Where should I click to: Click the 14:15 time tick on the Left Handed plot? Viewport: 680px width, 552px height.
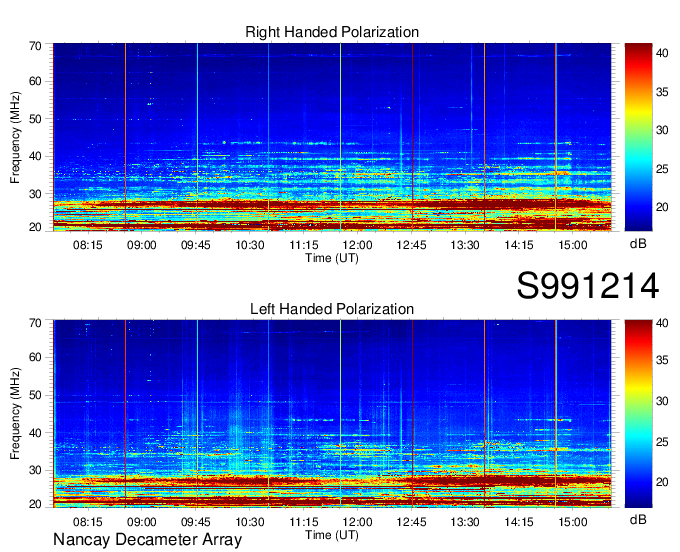519,522
